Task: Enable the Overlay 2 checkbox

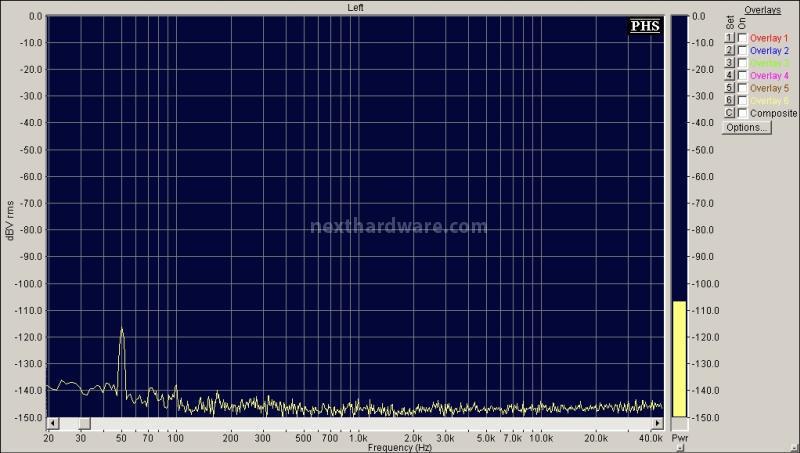Action: tap(742, 51)
